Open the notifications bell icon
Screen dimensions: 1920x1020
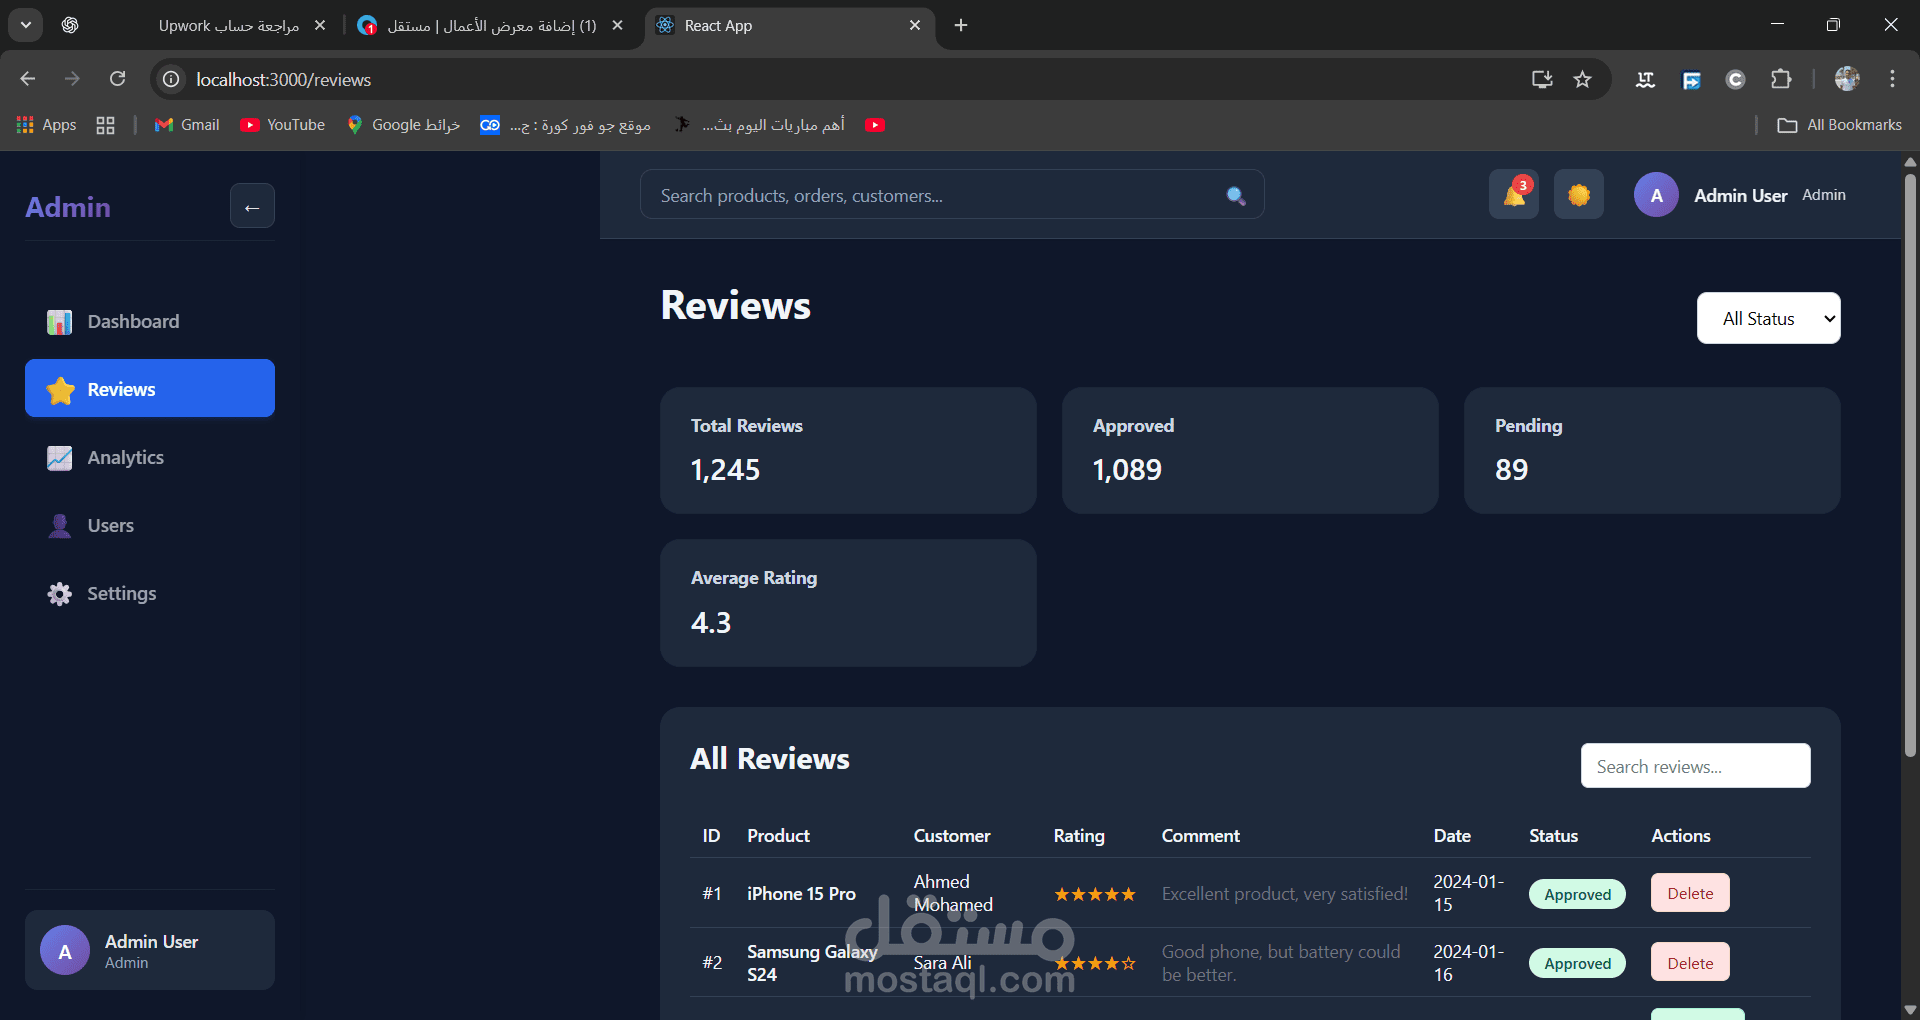1514,194
